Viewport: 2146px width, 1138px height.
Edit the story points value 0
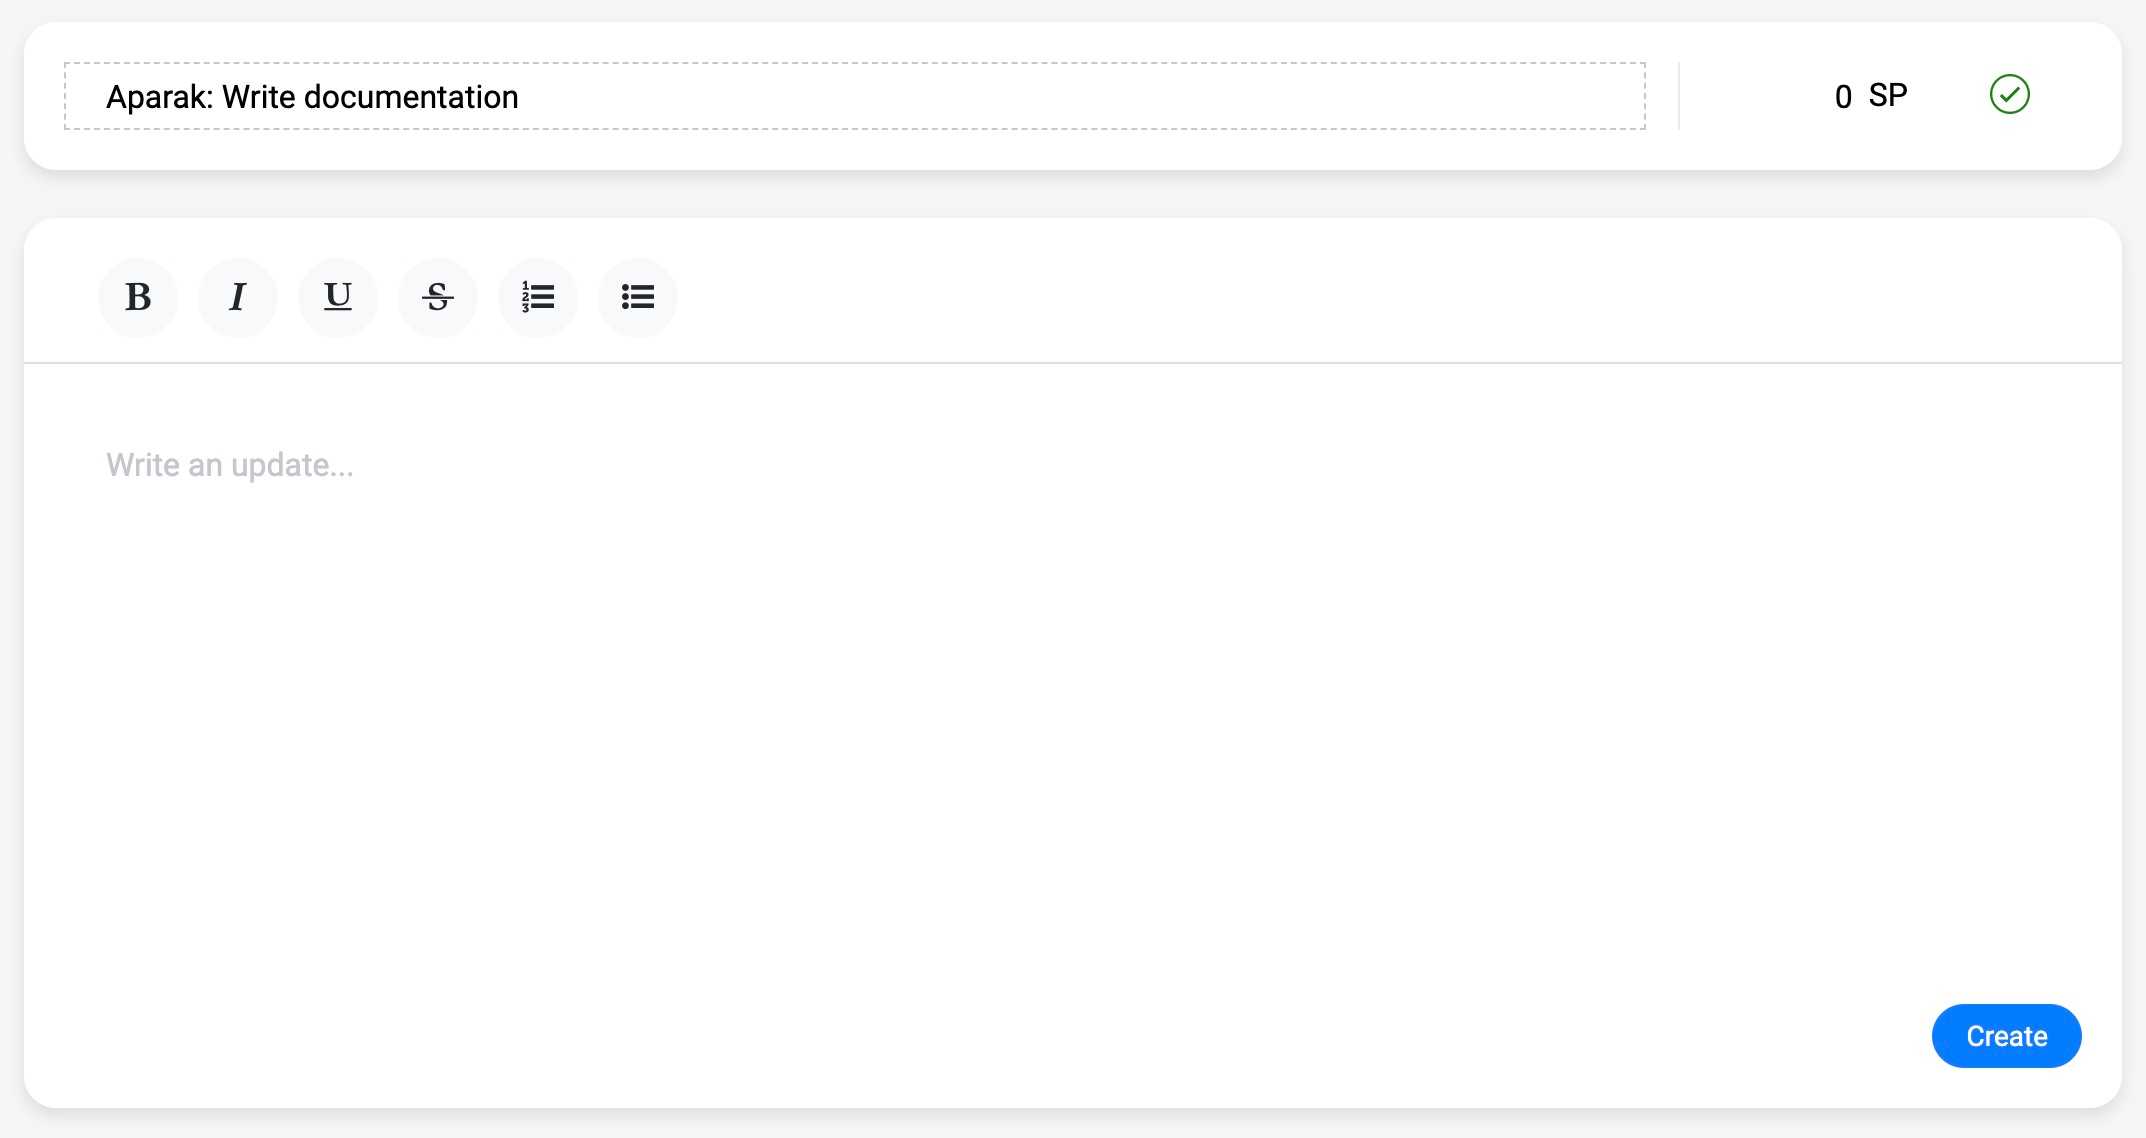(1843, 97)
